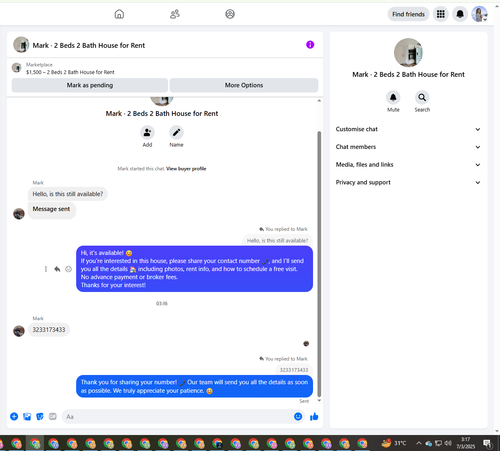The image size is (500, 451).
Task: Click More Options button
Action: point(244,85)
